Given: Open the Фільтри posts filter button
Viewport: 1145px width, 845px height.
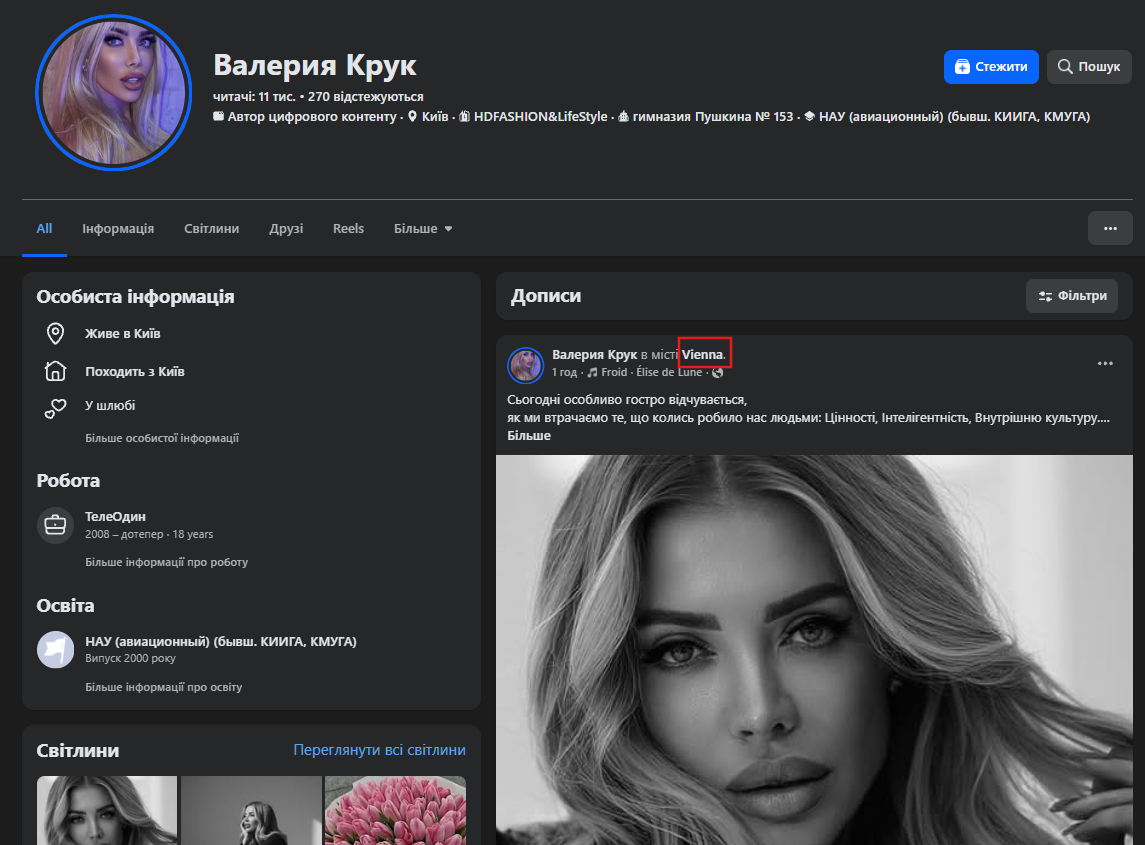Looking at the screenshot, I should coord(1072,296).
